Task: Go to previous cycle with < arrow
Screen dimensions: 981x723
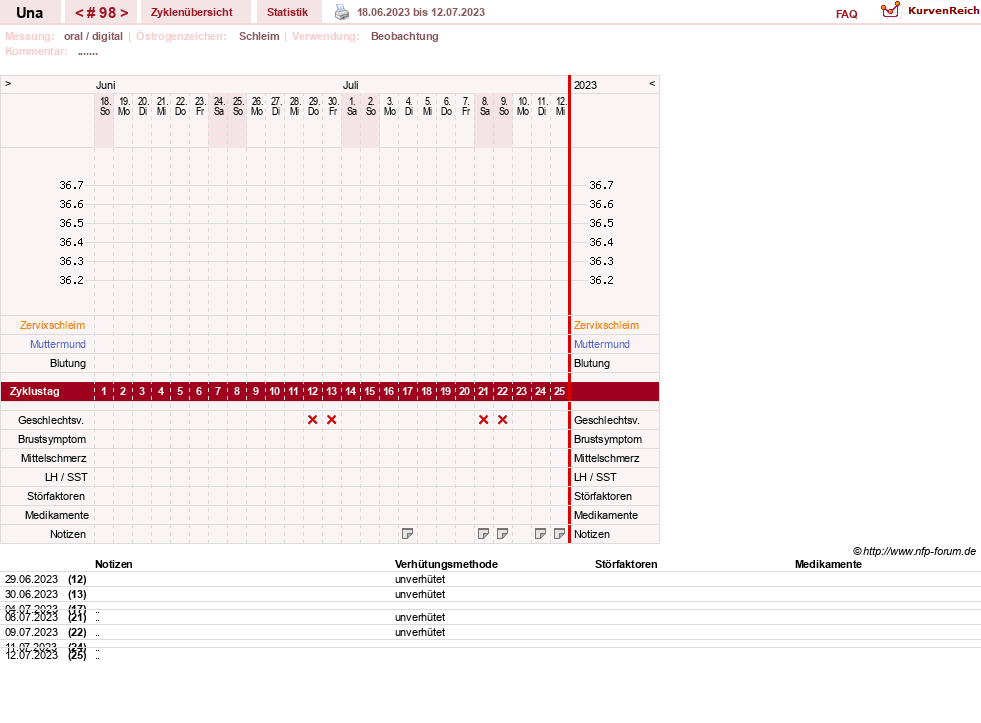Action: point(79,13)
